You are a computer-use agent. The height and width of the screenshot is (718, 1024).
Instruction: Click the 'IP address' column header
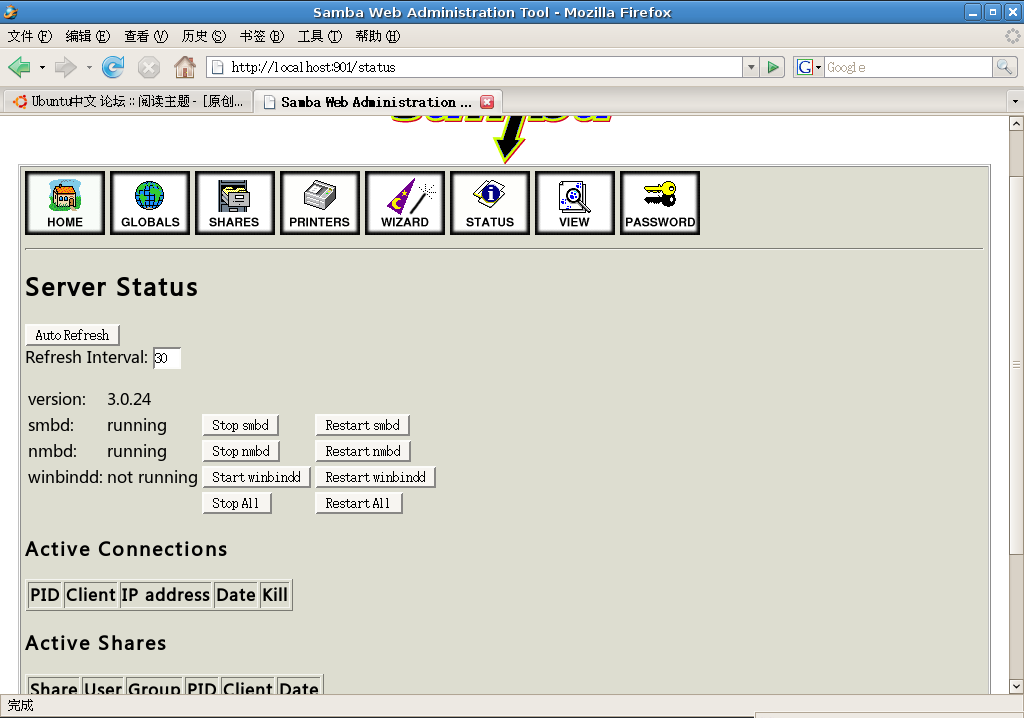(x=166, y=595)
